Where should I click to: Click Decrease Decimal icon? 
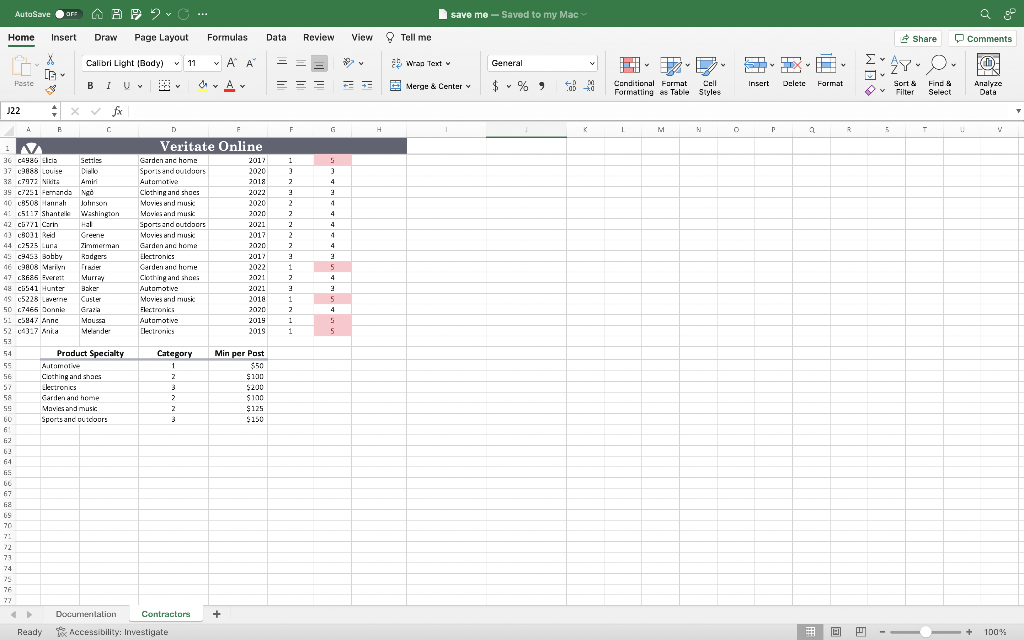[589, 86]
